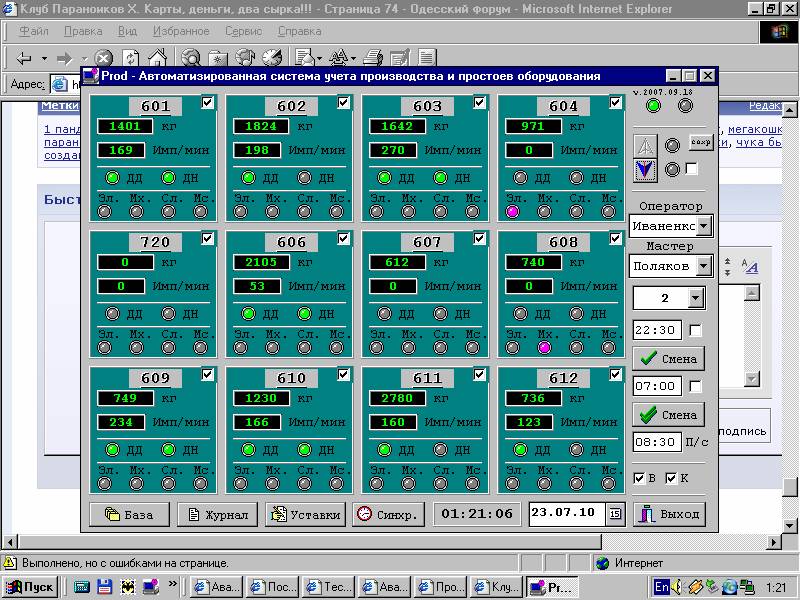Viewport: 800px width, 600px height.
Task: Uncheck the checkbox for unit 602
Action: [x=343, y=103]
